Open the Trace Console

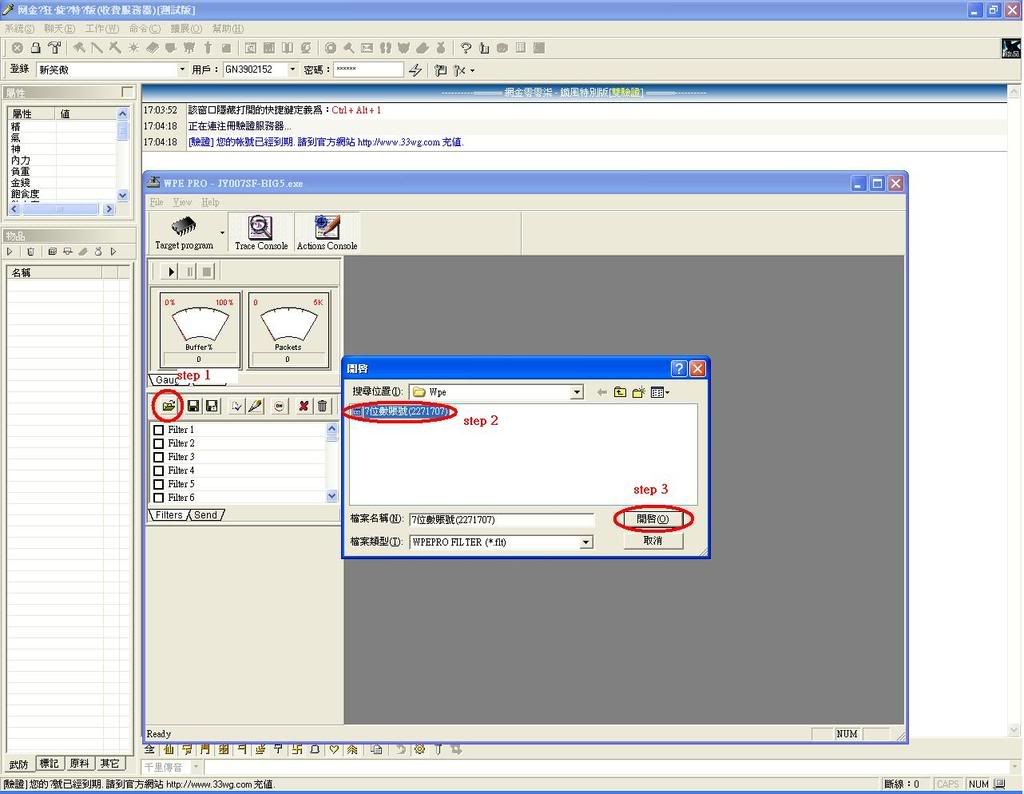(261, 232)
